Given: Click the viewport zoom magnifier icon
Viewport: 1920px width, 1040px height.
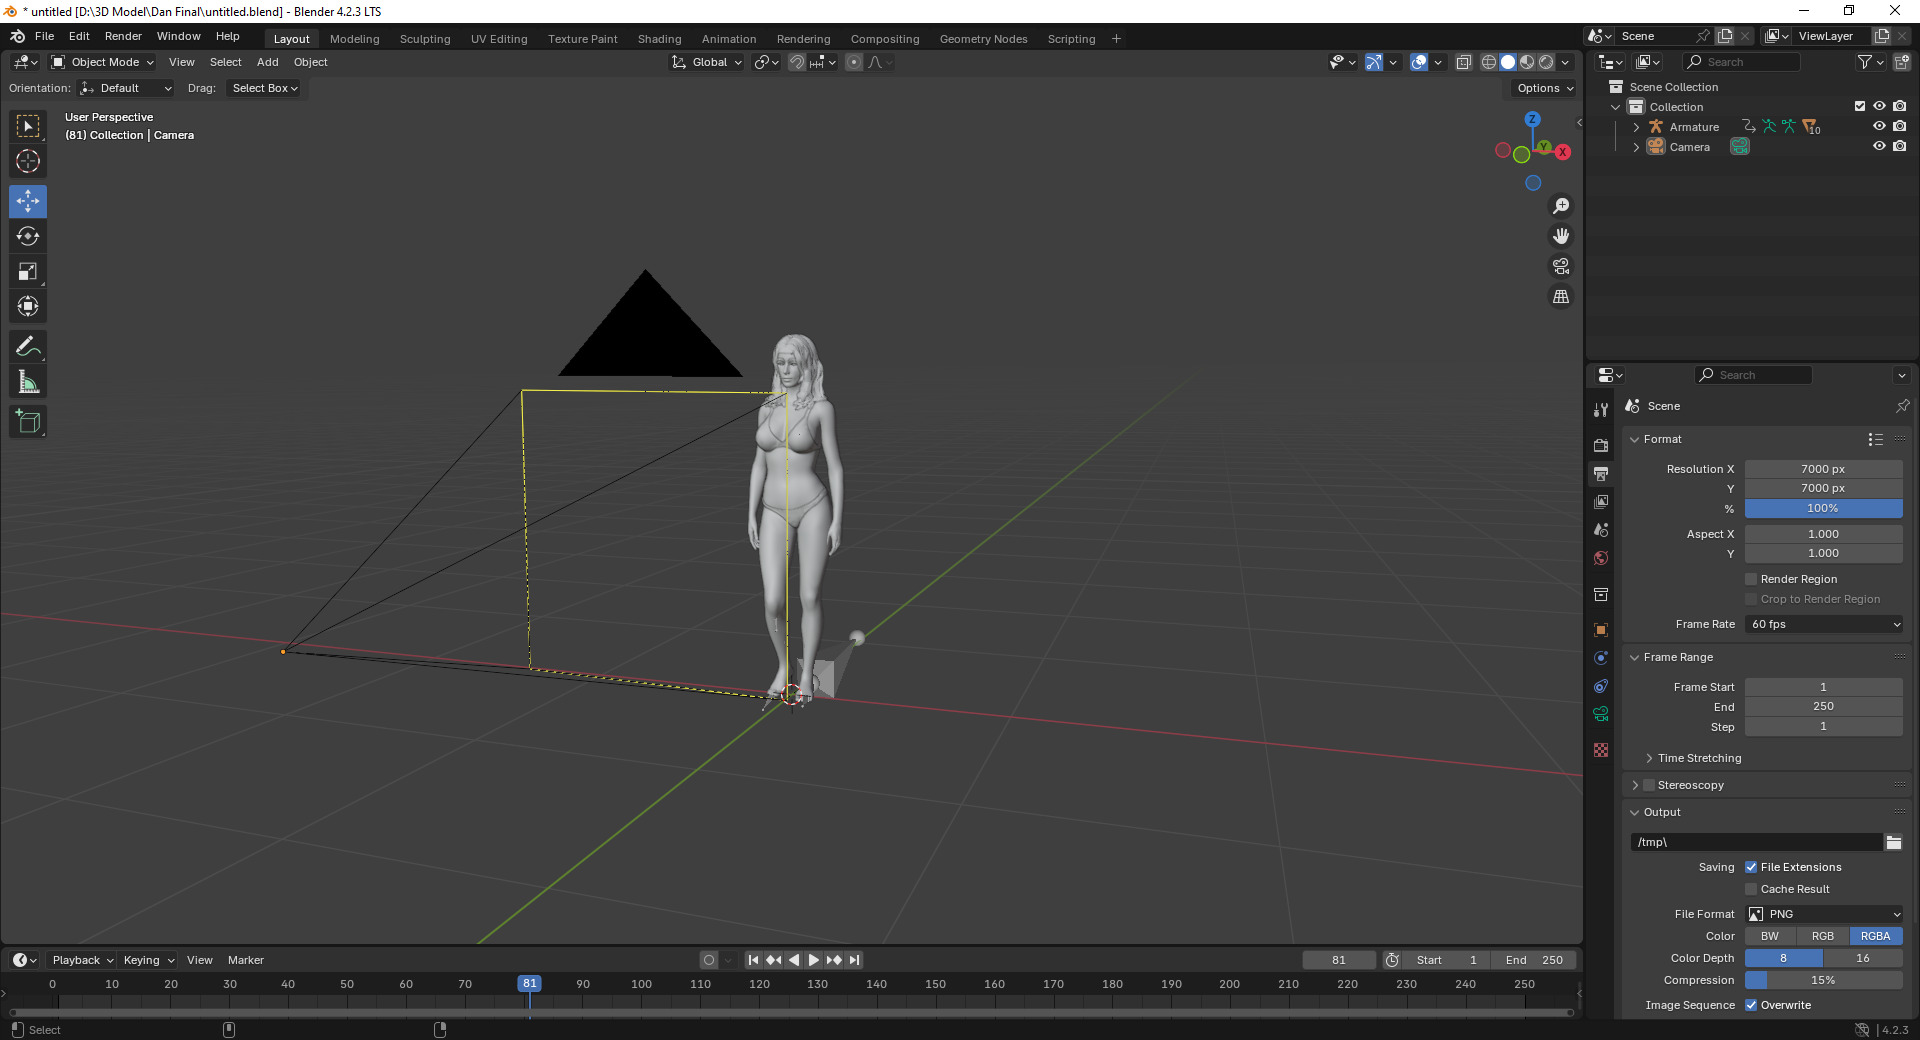Looking at the screenshot, I should pos(1561,206).
